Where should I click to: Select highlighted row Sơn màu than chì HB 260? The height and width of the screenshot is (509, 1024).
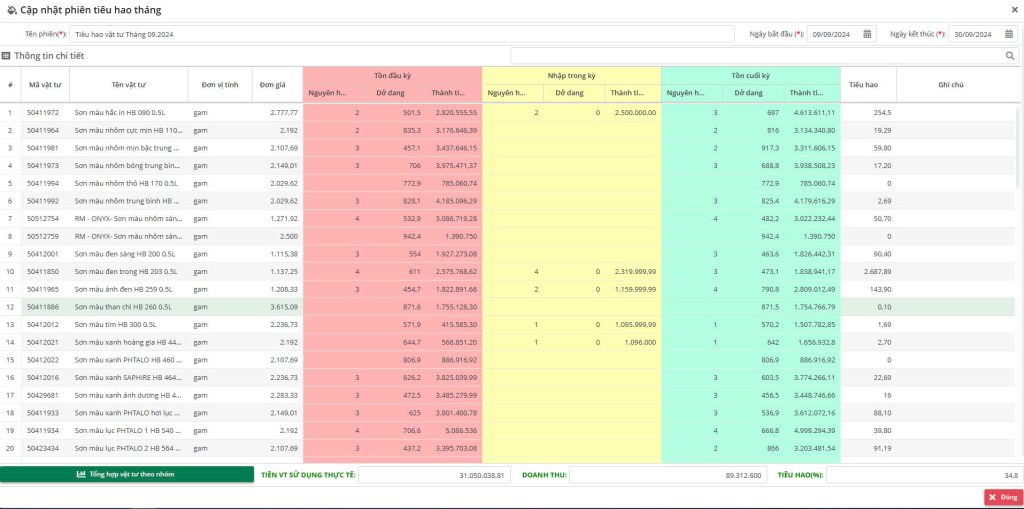click(x=509, y=307)
